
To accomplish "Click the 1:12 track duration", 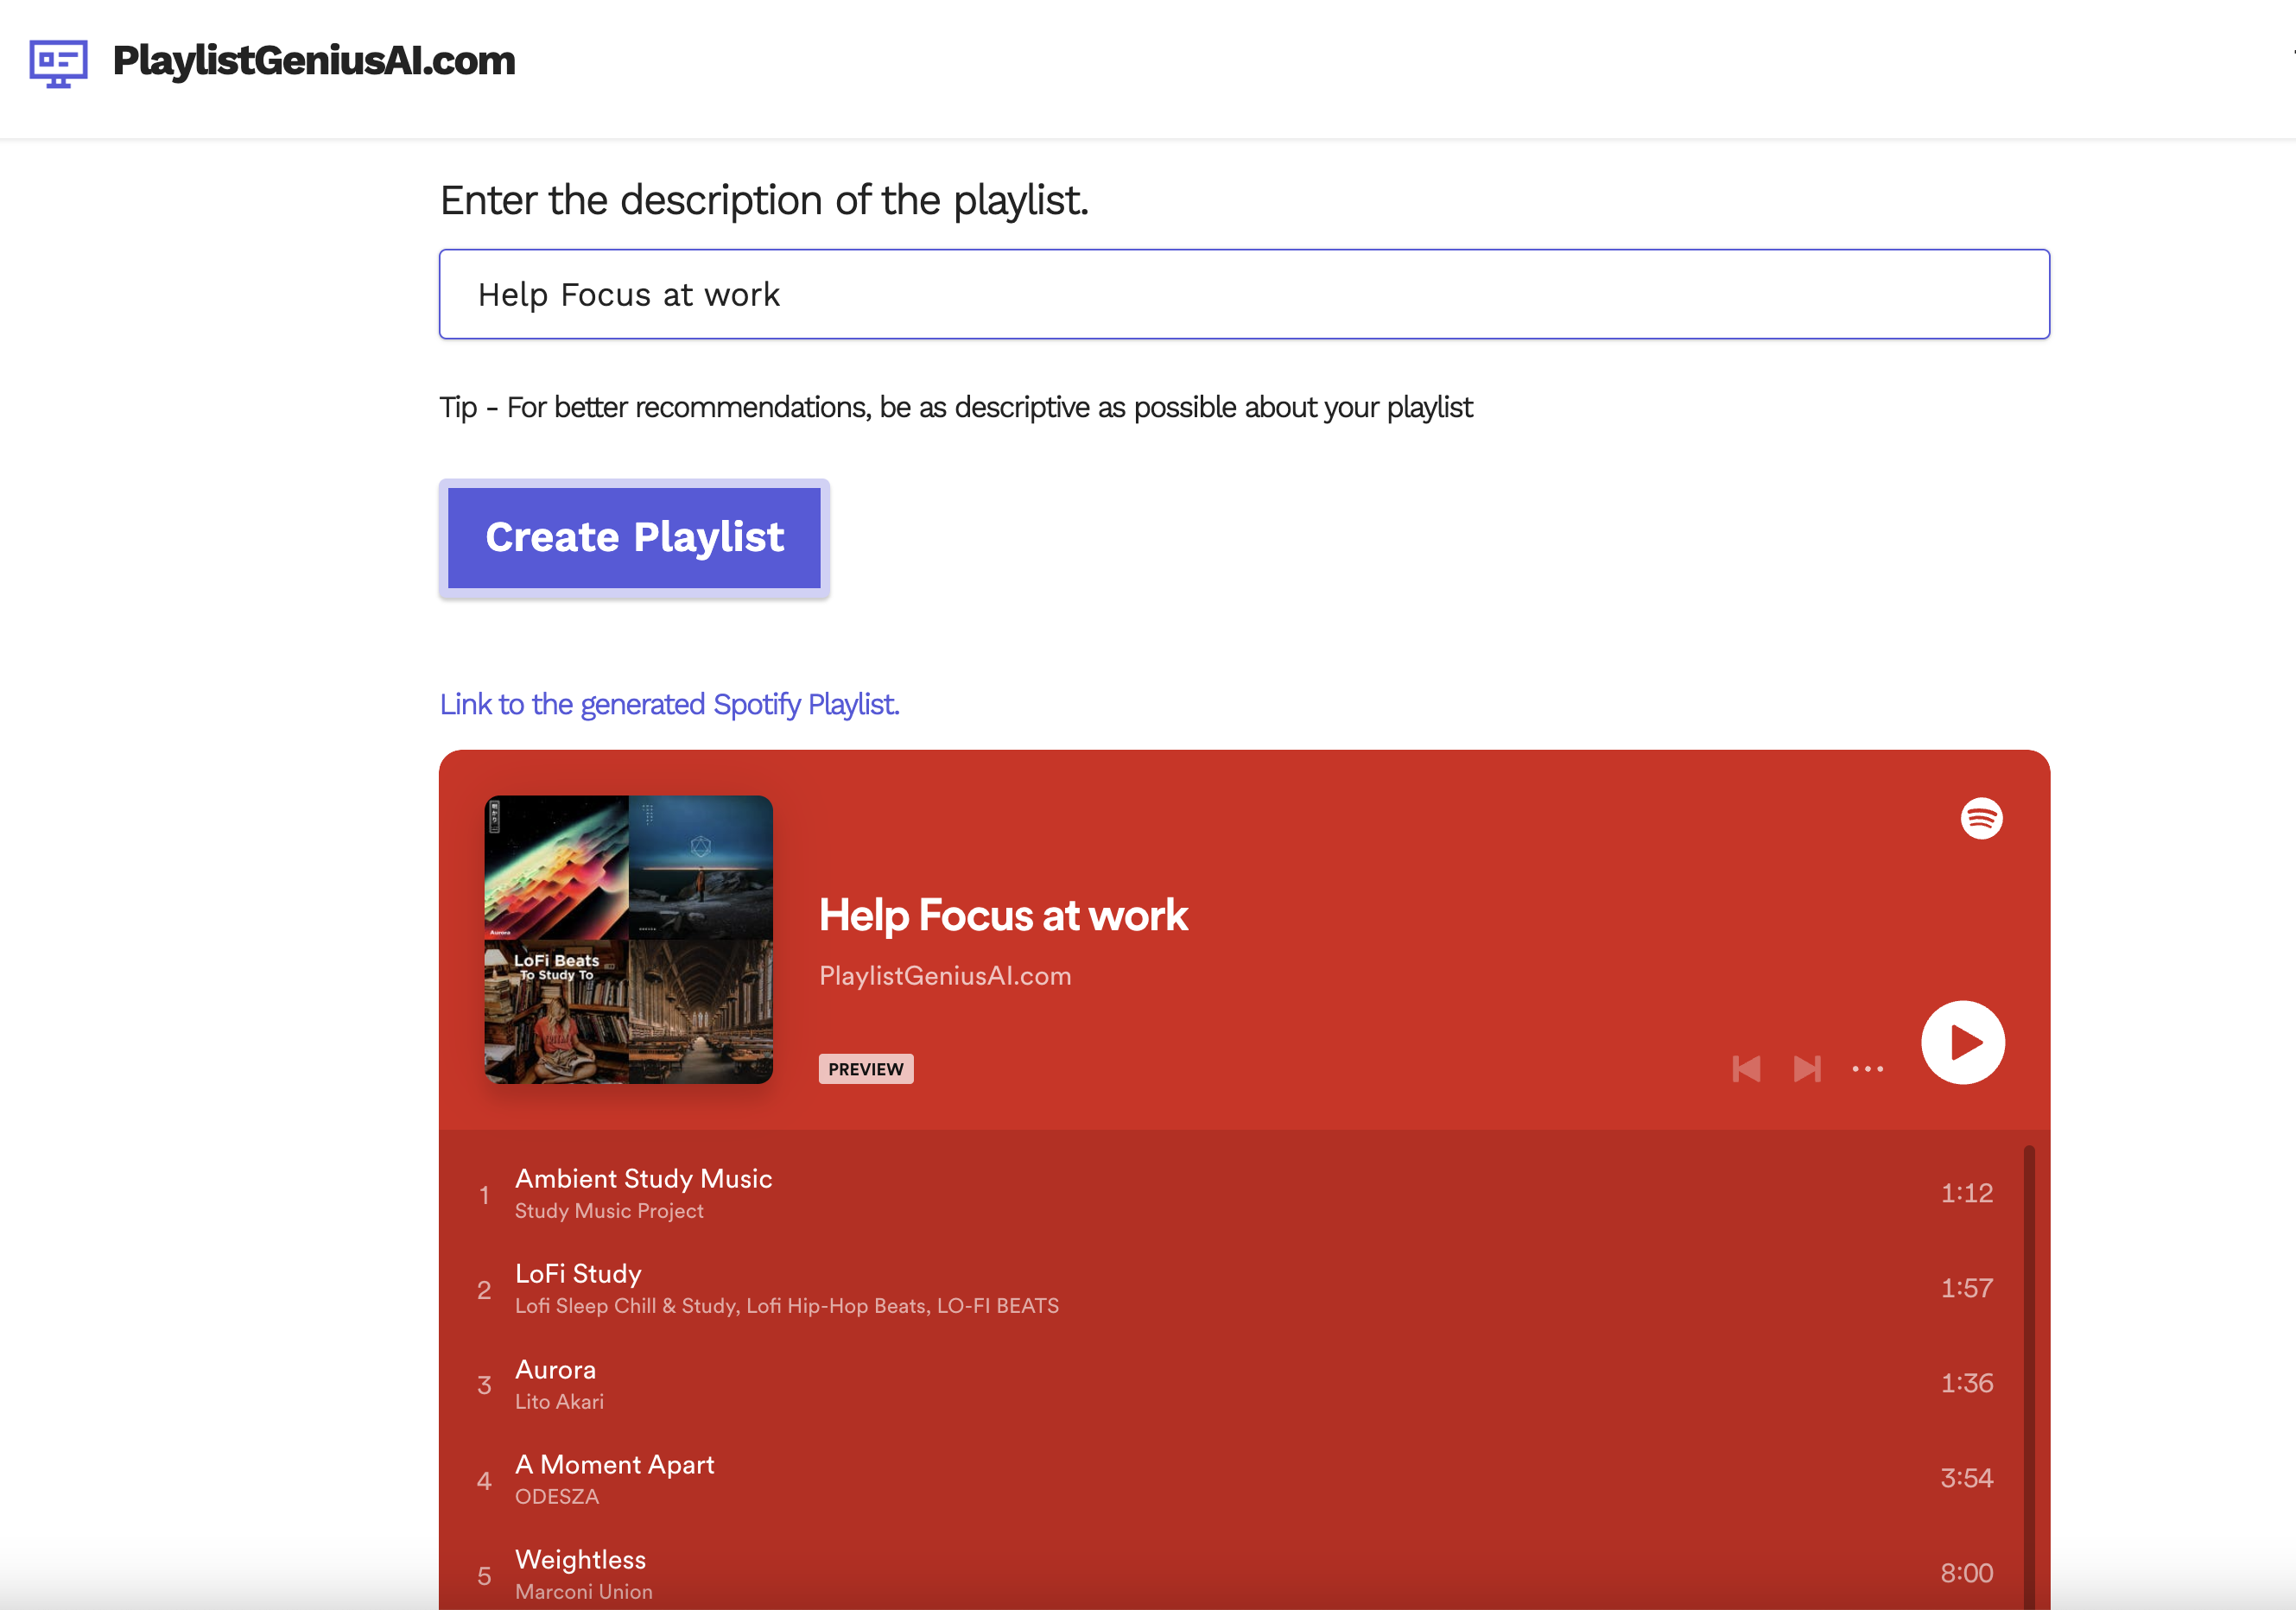I will 1966,1193.
